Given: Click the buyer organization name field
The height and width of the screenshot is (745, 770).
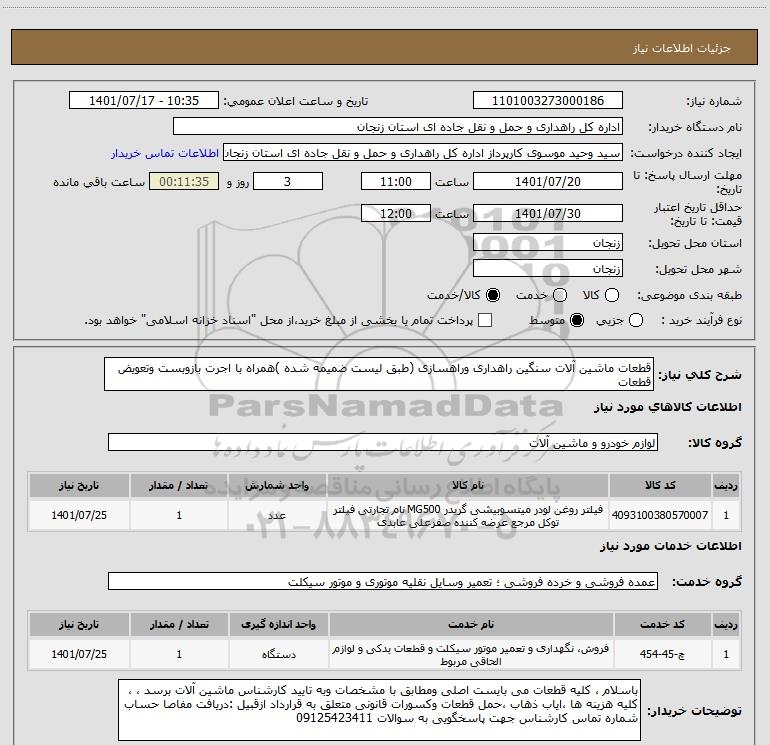Looking at the screenshot, I should [398, 127].
